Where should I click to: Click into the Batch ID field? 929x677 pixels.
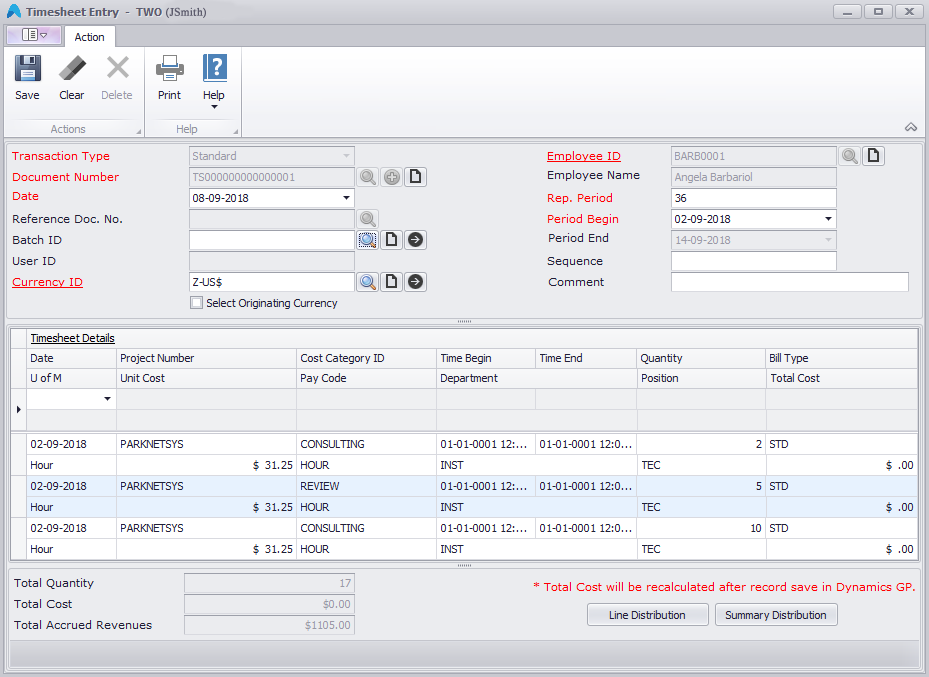(272, 240)
